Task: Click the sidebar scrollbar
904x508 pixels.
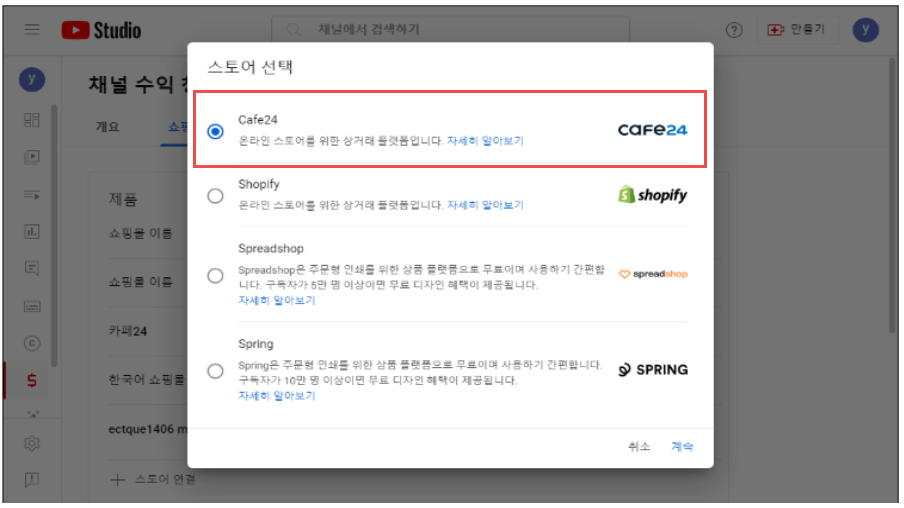Action: [x=54, y=235]
